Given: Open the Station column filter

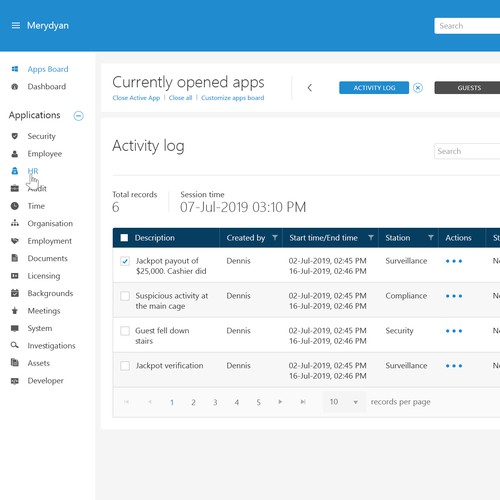Looking at the screenshot, I should click(x=431, y=237).
